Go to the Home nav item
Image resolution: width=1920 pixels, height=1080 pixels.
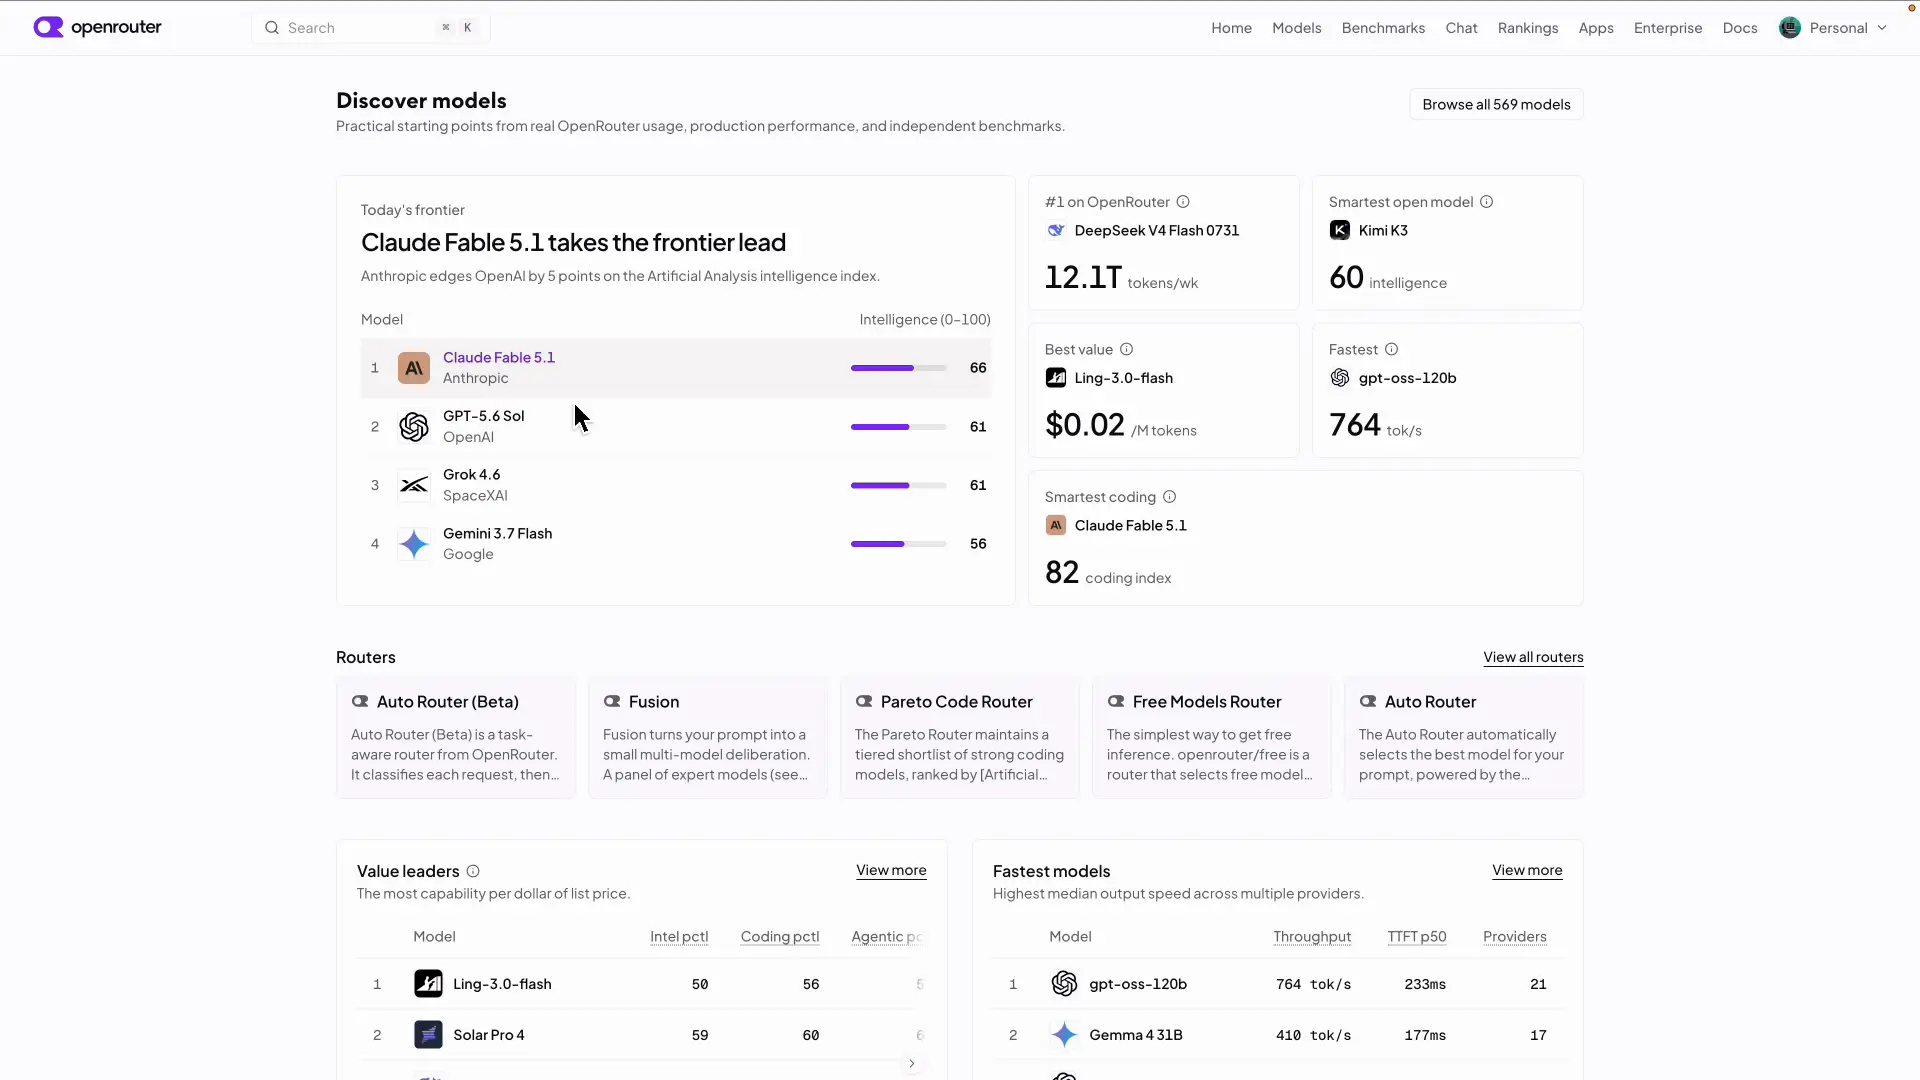1231,28
